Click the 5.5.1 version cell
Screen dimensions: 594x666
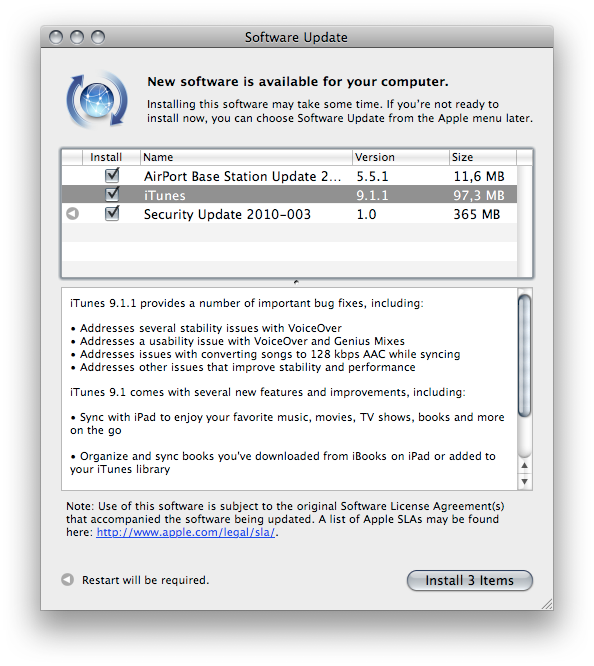click(372, 176)
